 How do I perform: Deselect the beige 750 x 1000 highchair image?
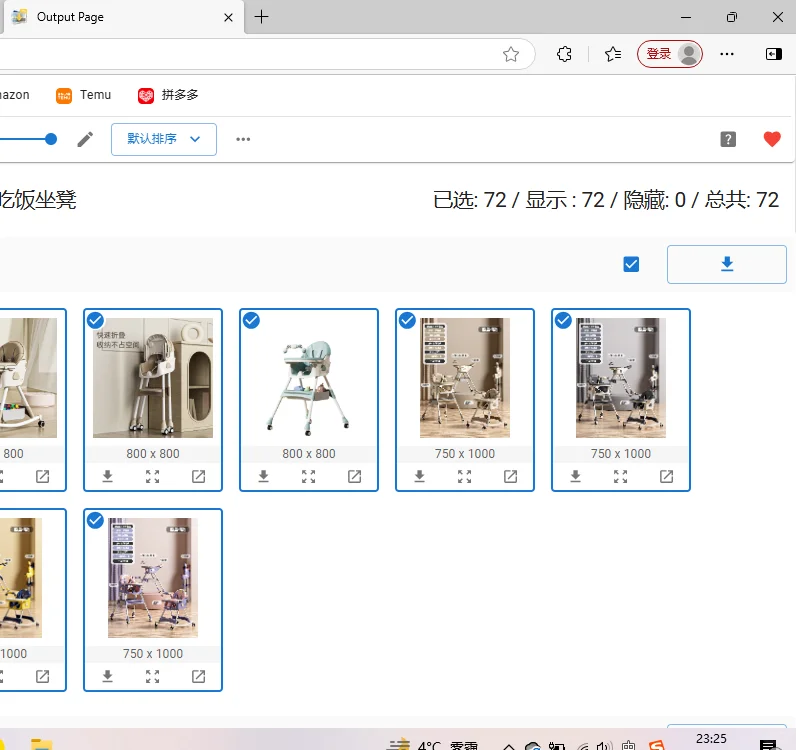[407, 320]
